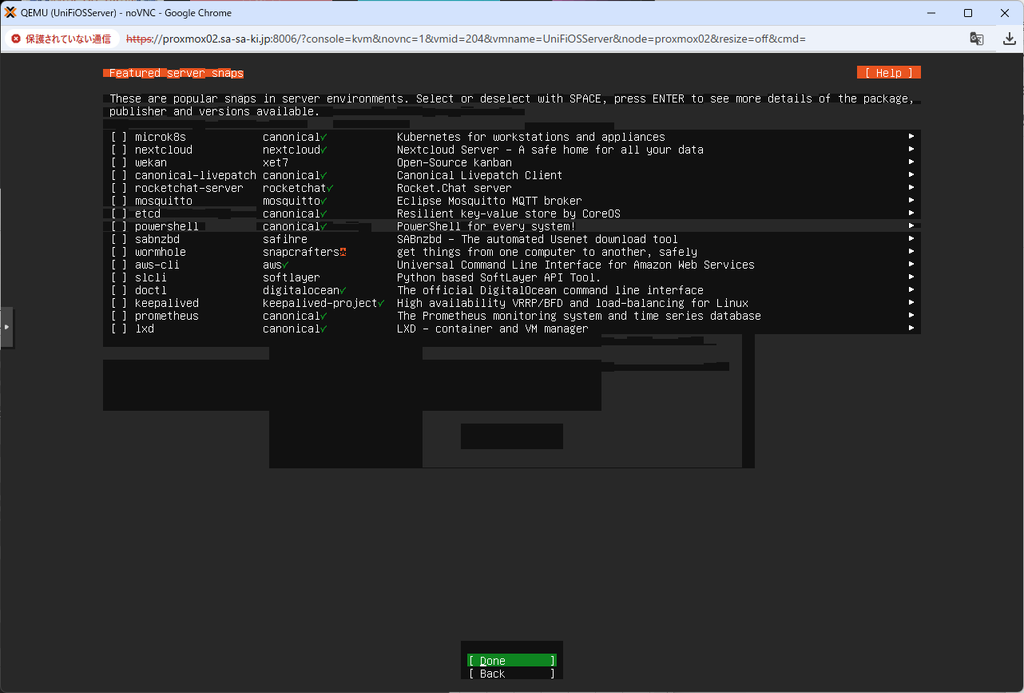Click 'Resilient key-value store by CoreOS' text

509,214
